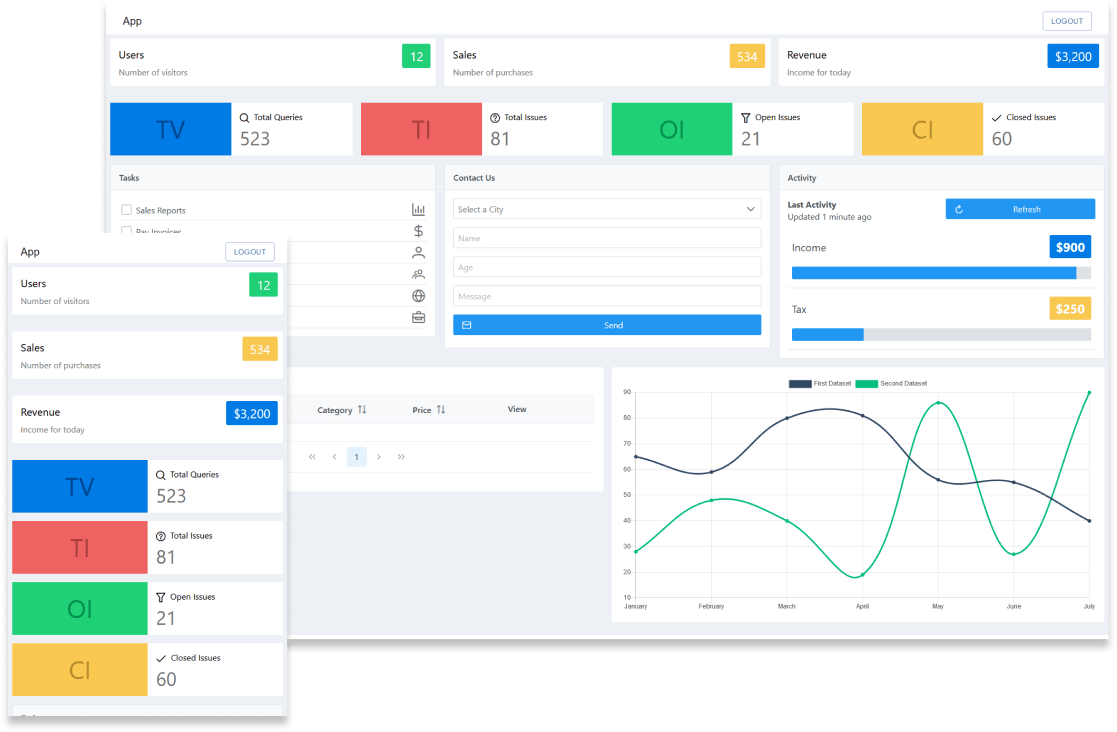1117x732 pixels.
Task: Click the group of users icon in Tasks
Action: pos(418,274)
